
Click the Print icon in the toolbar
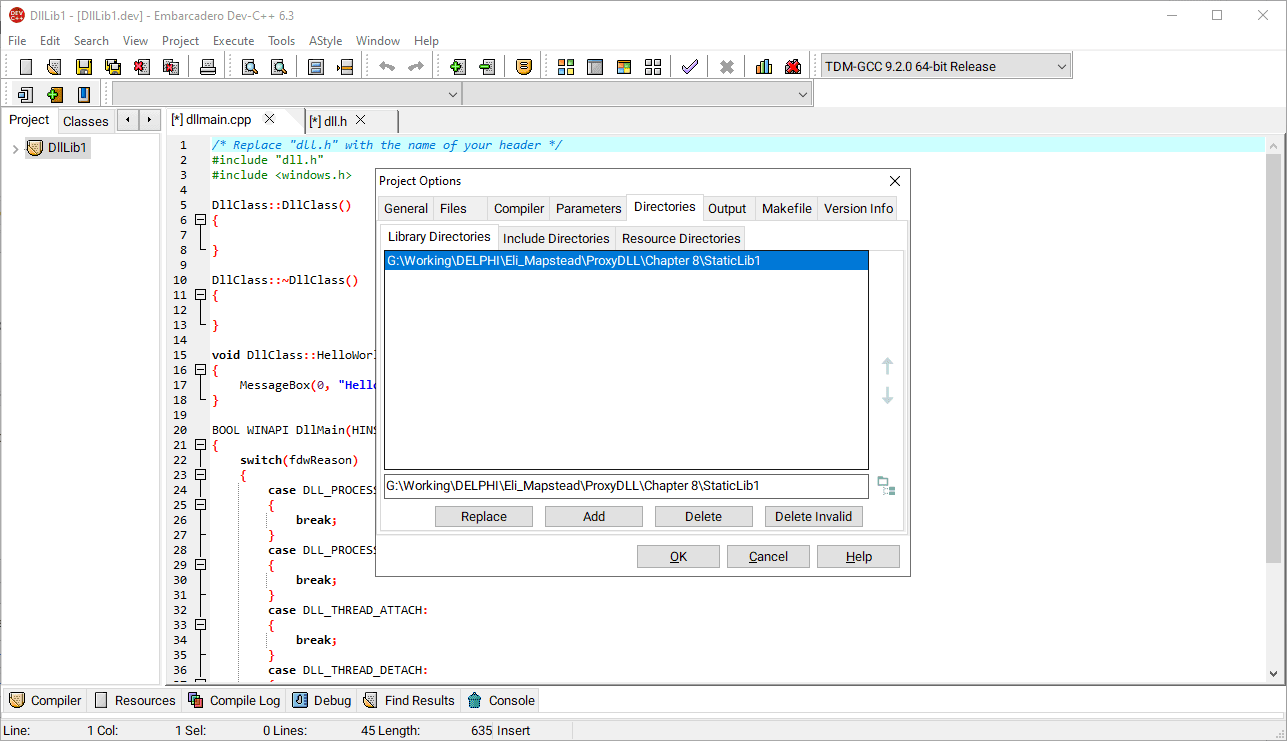tap(208, 66)
